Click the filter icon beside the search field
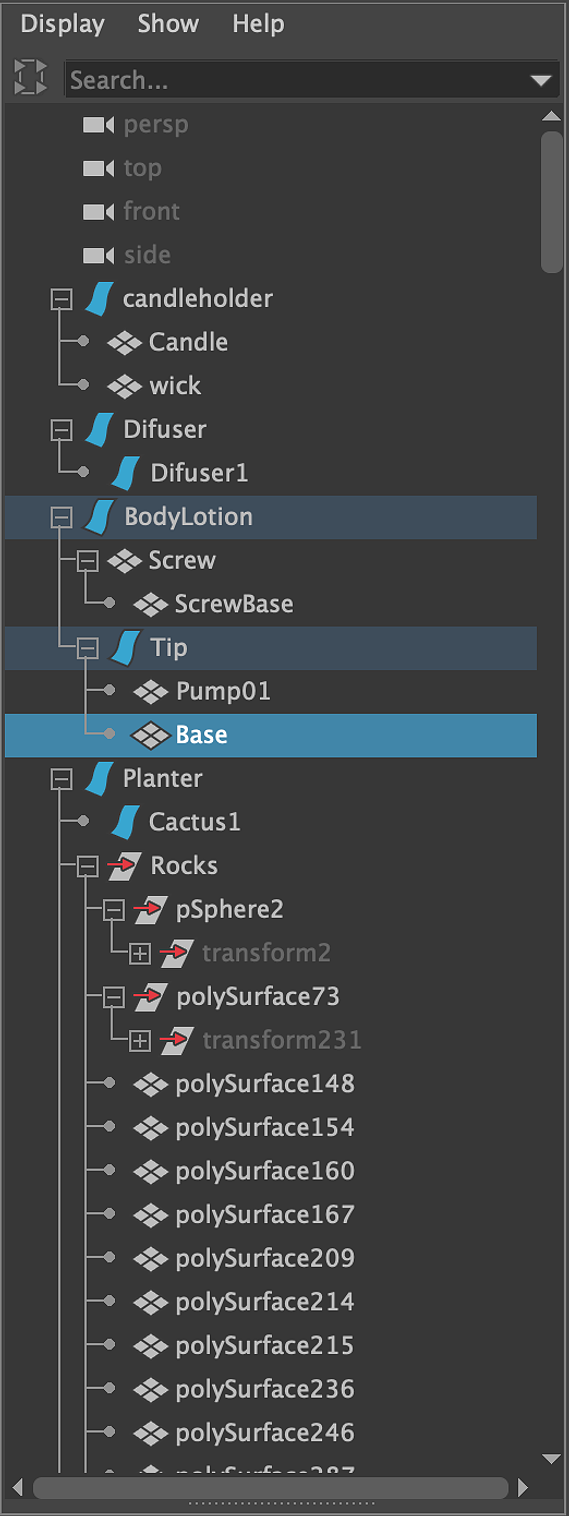Image resolution: width=569 pixels, height=1516 pixels. coord(31,78)
